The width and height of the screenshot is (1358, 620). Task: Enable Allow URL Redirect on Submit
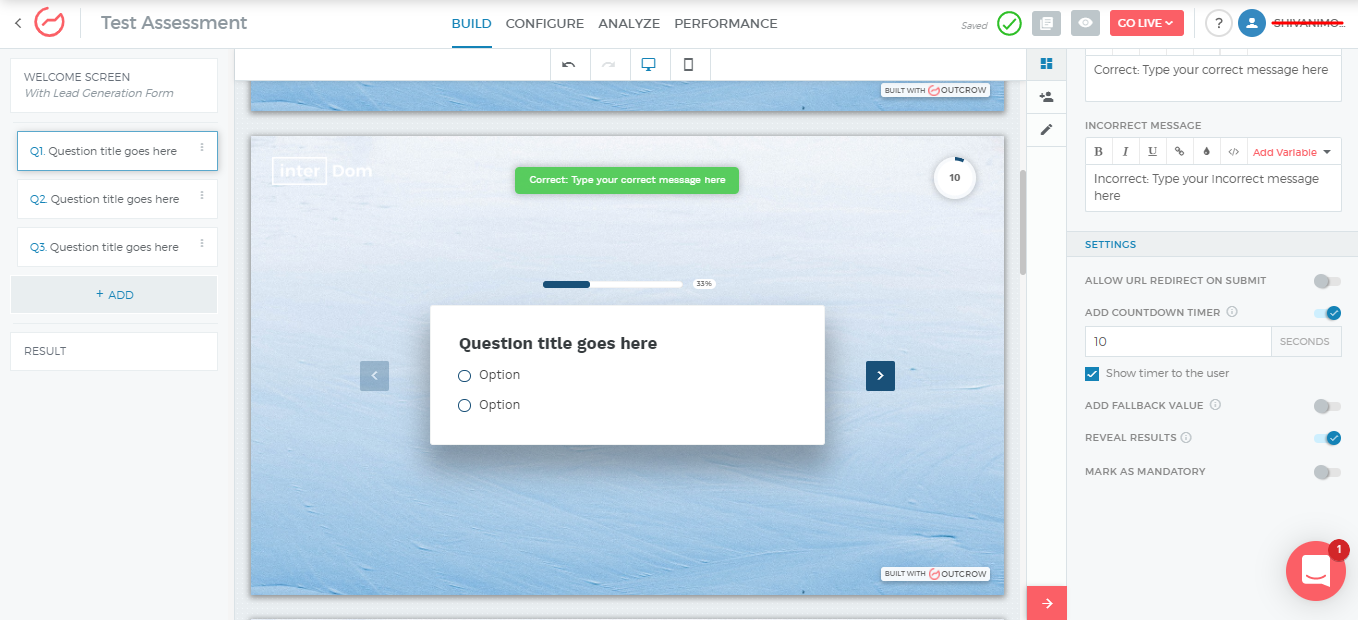(x=1327, y=281)
